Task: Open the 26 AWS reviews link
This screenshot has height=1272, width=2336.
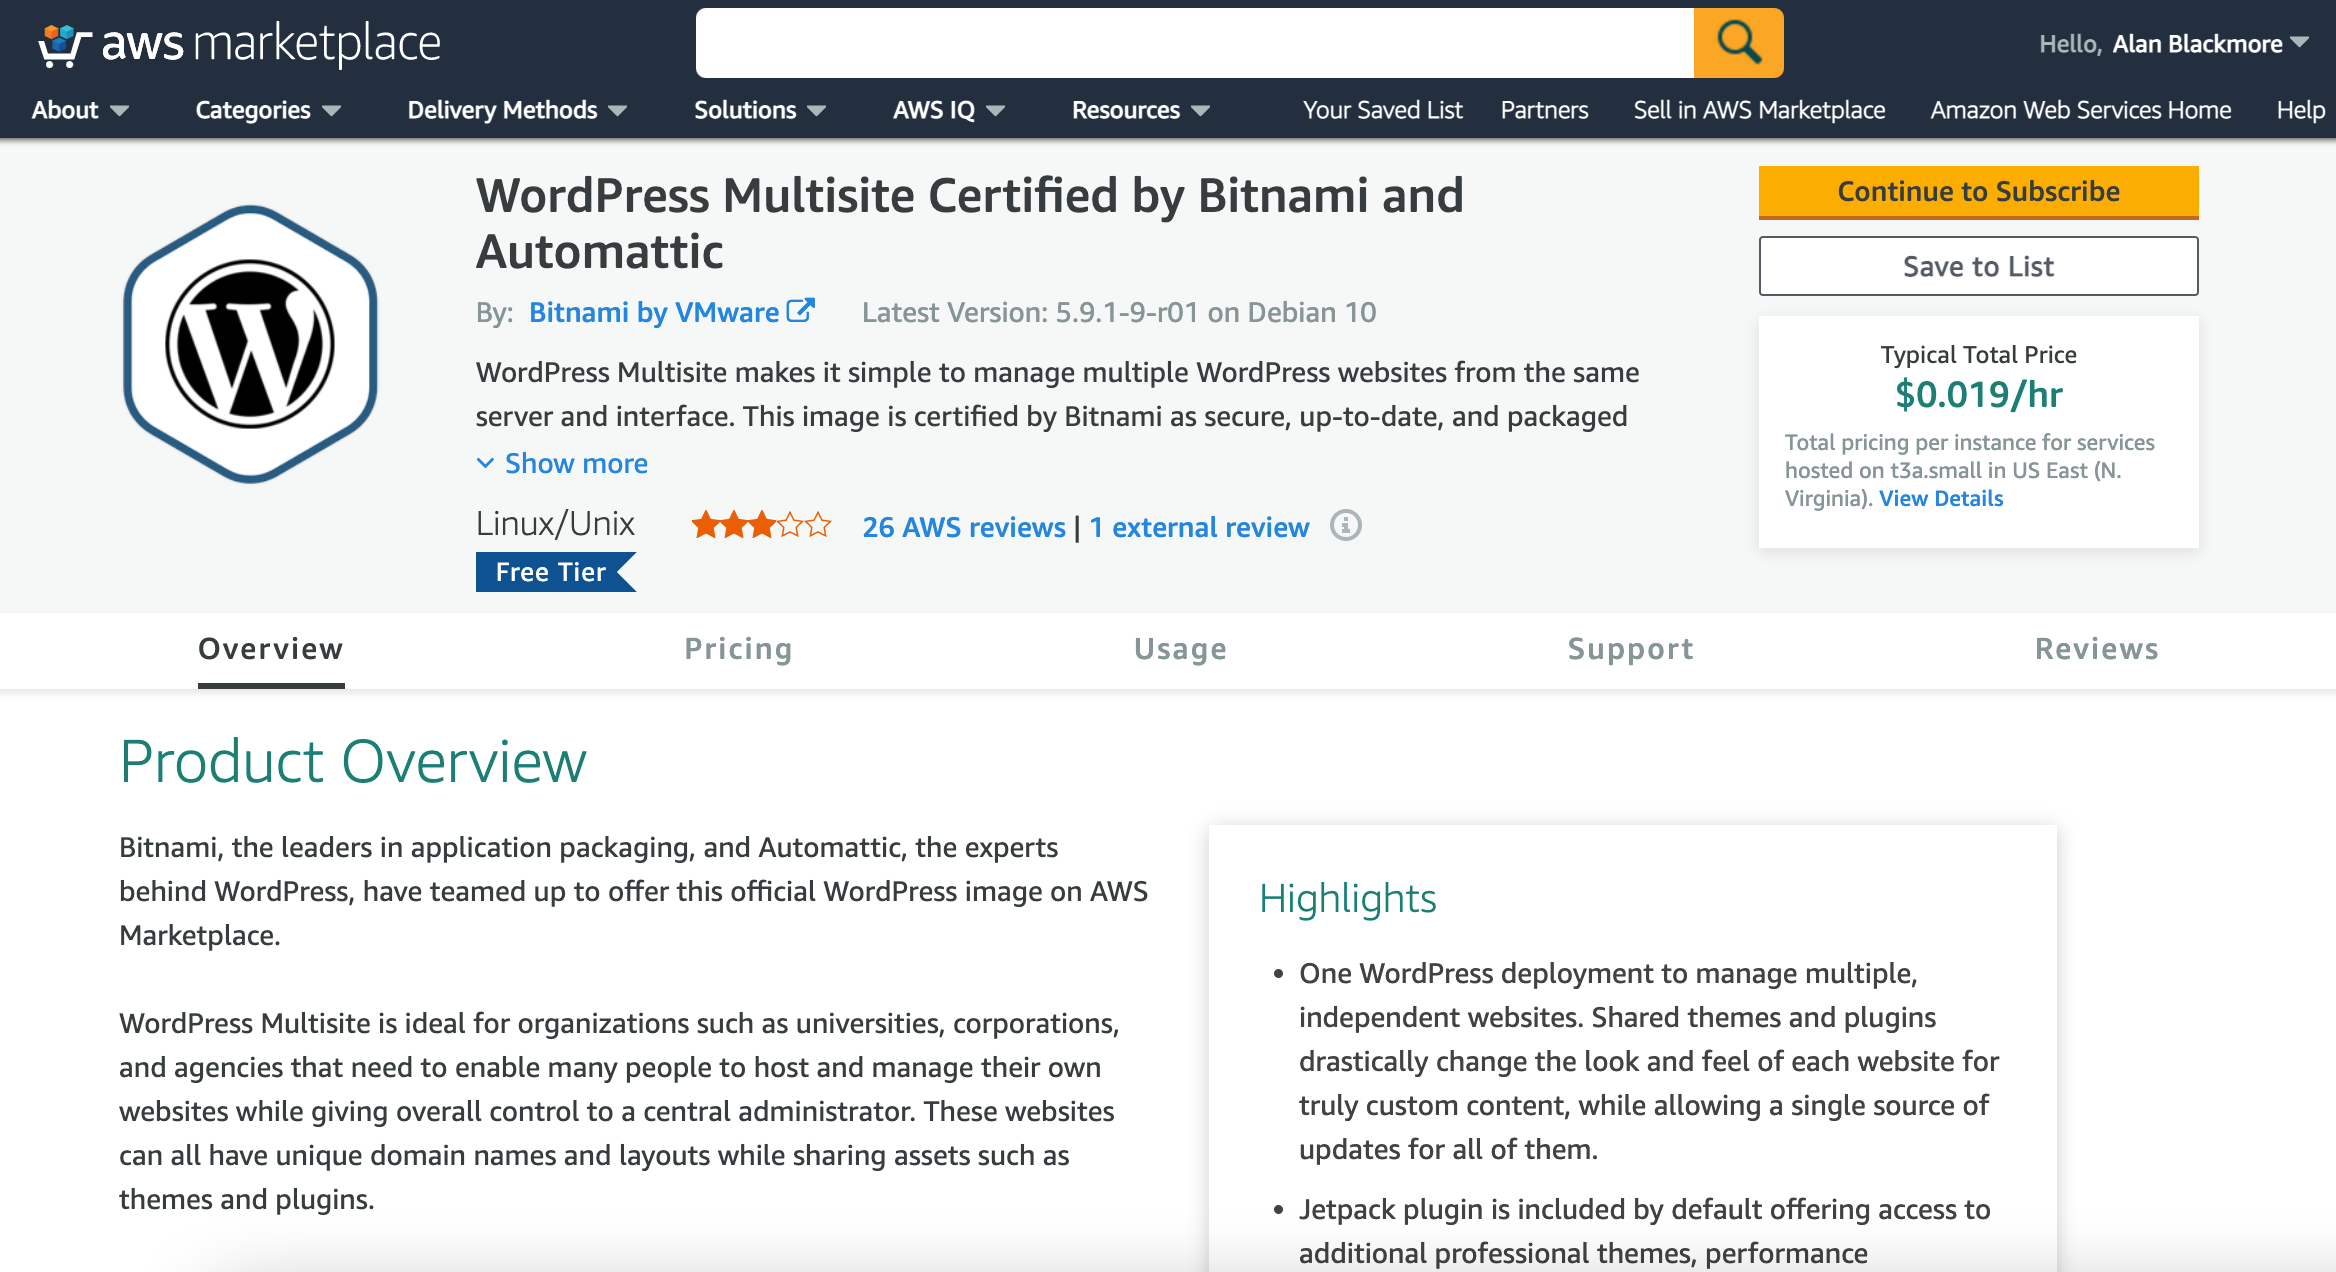Action: click(964, 527)
